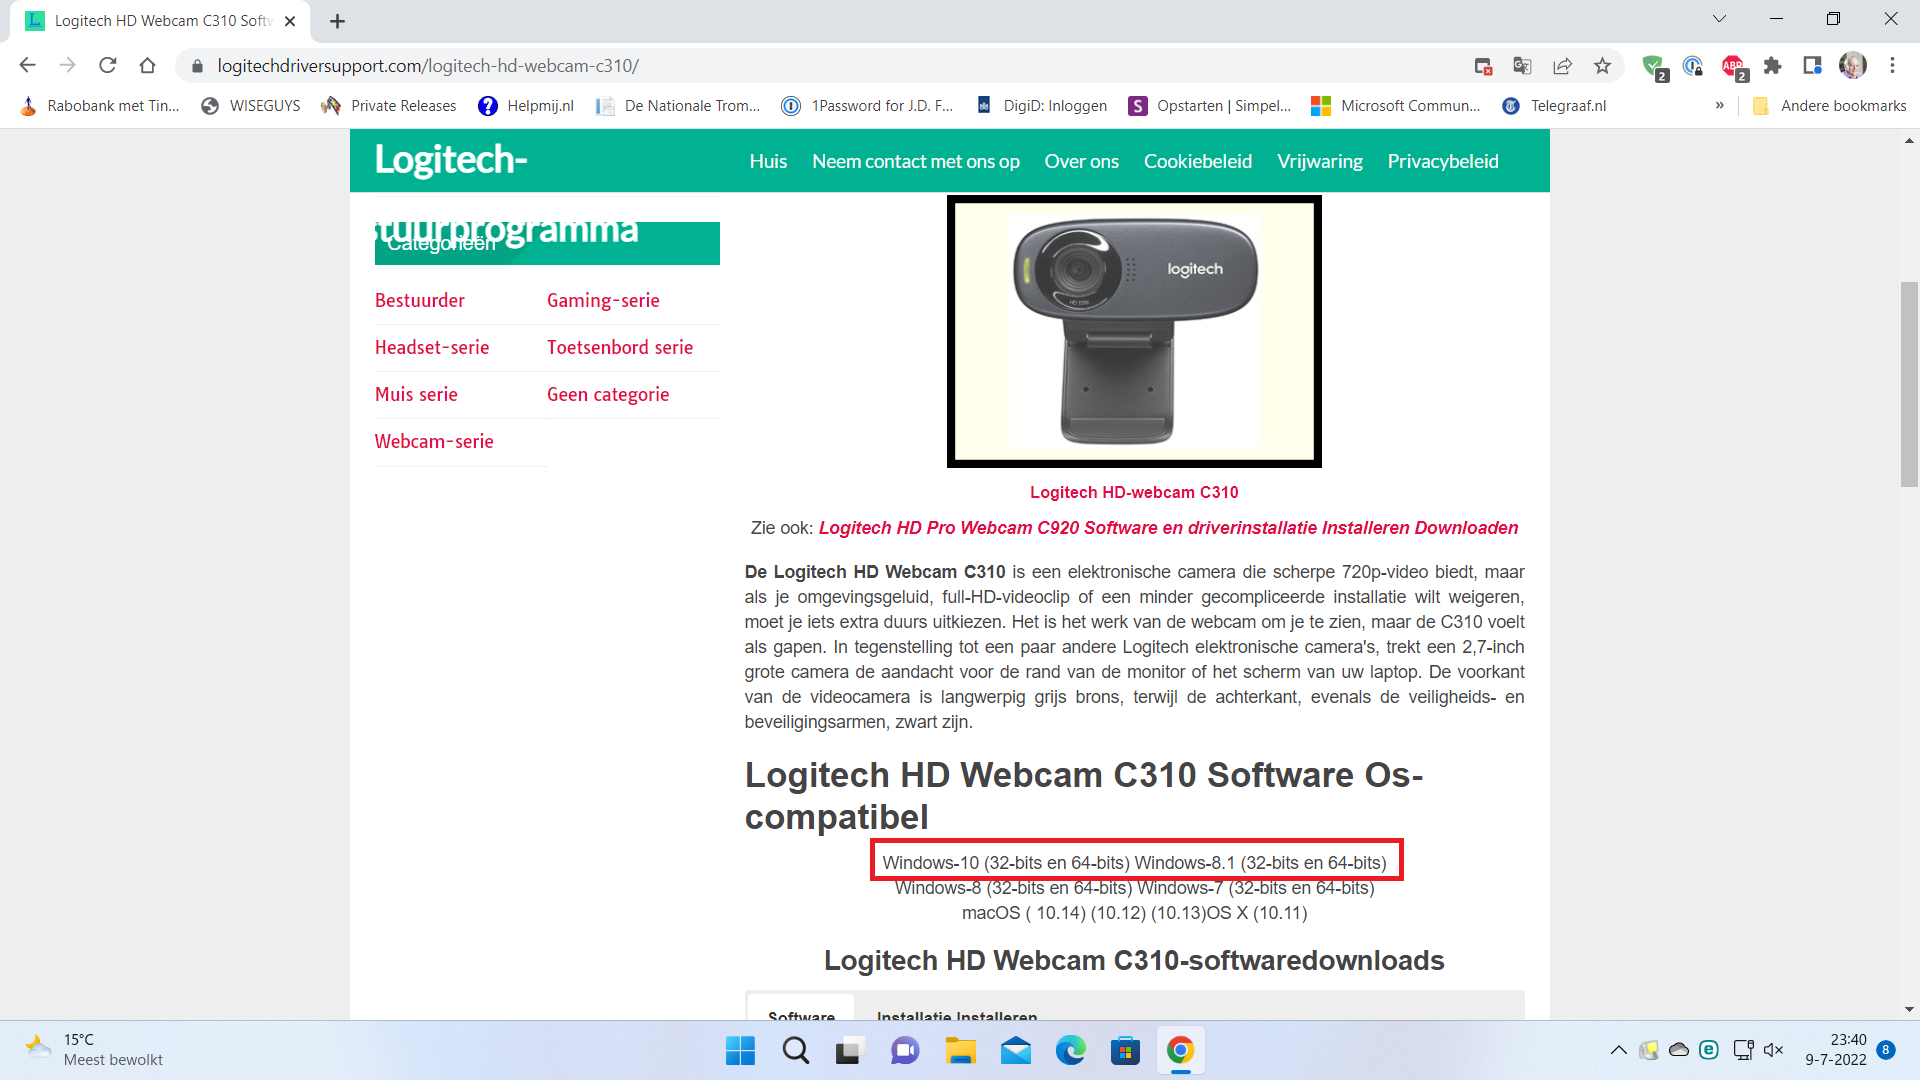The width and height of the screenshot is (1920, 1080).
Task: Share this page via the share icon
Action: pyautogui.click(x=1562, y=66)
